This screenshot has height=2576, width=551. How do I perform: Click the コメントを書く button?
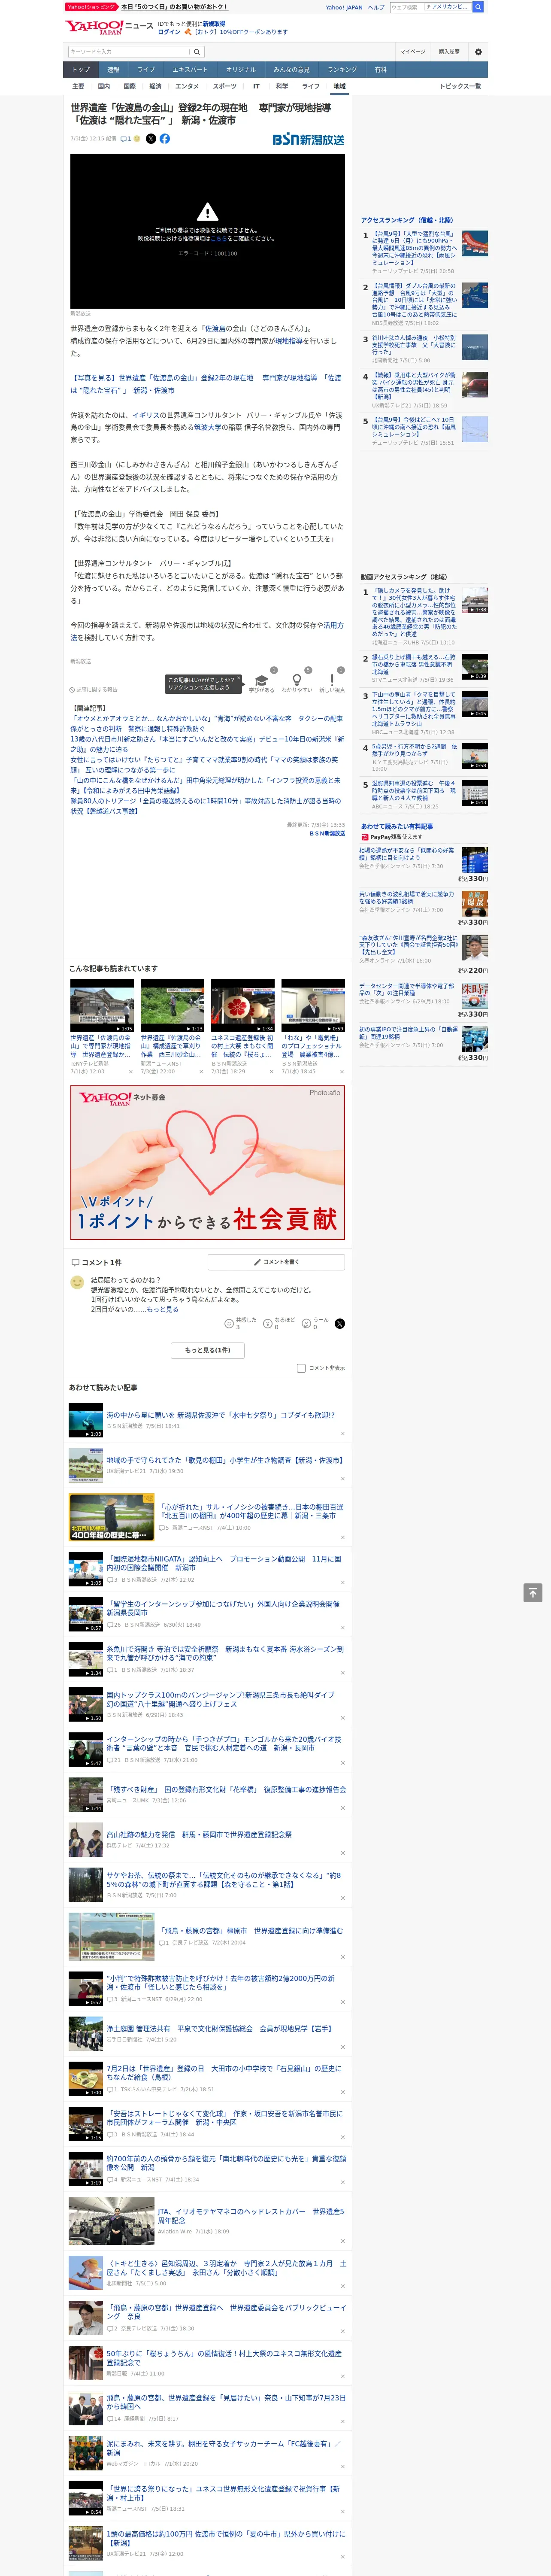click(x=276, y=1262)
